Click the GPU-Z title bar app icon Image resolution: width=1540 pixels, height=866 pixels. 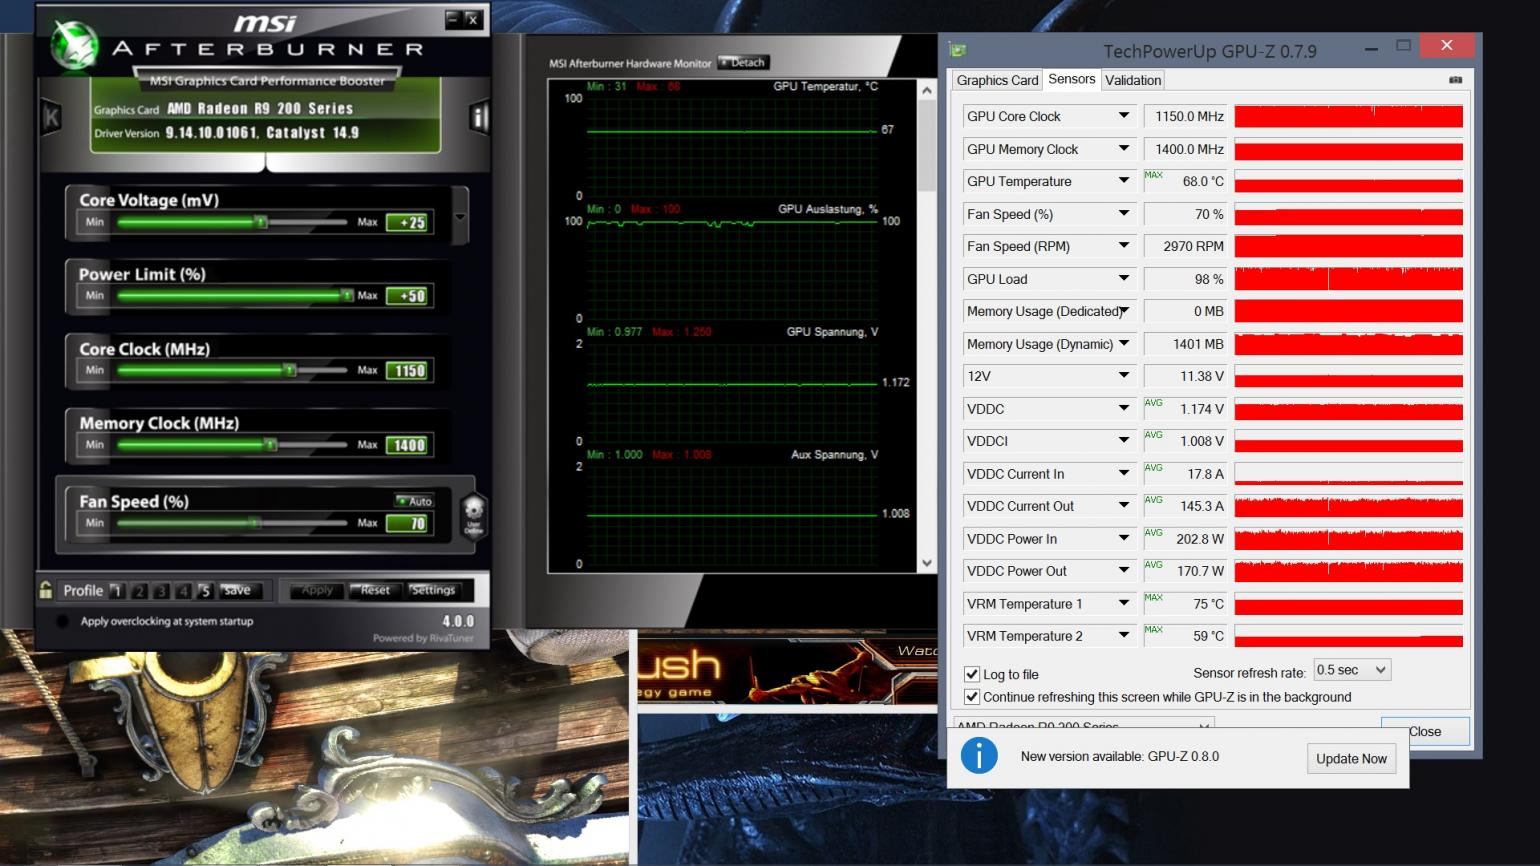tap(958, 50)
